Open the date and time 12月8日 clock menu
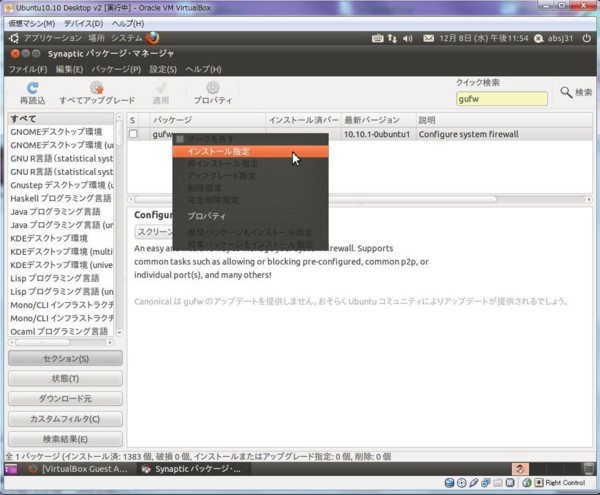The height and width of the screenshot is (495, 600). pyautogui.click(x=484, y=38)
